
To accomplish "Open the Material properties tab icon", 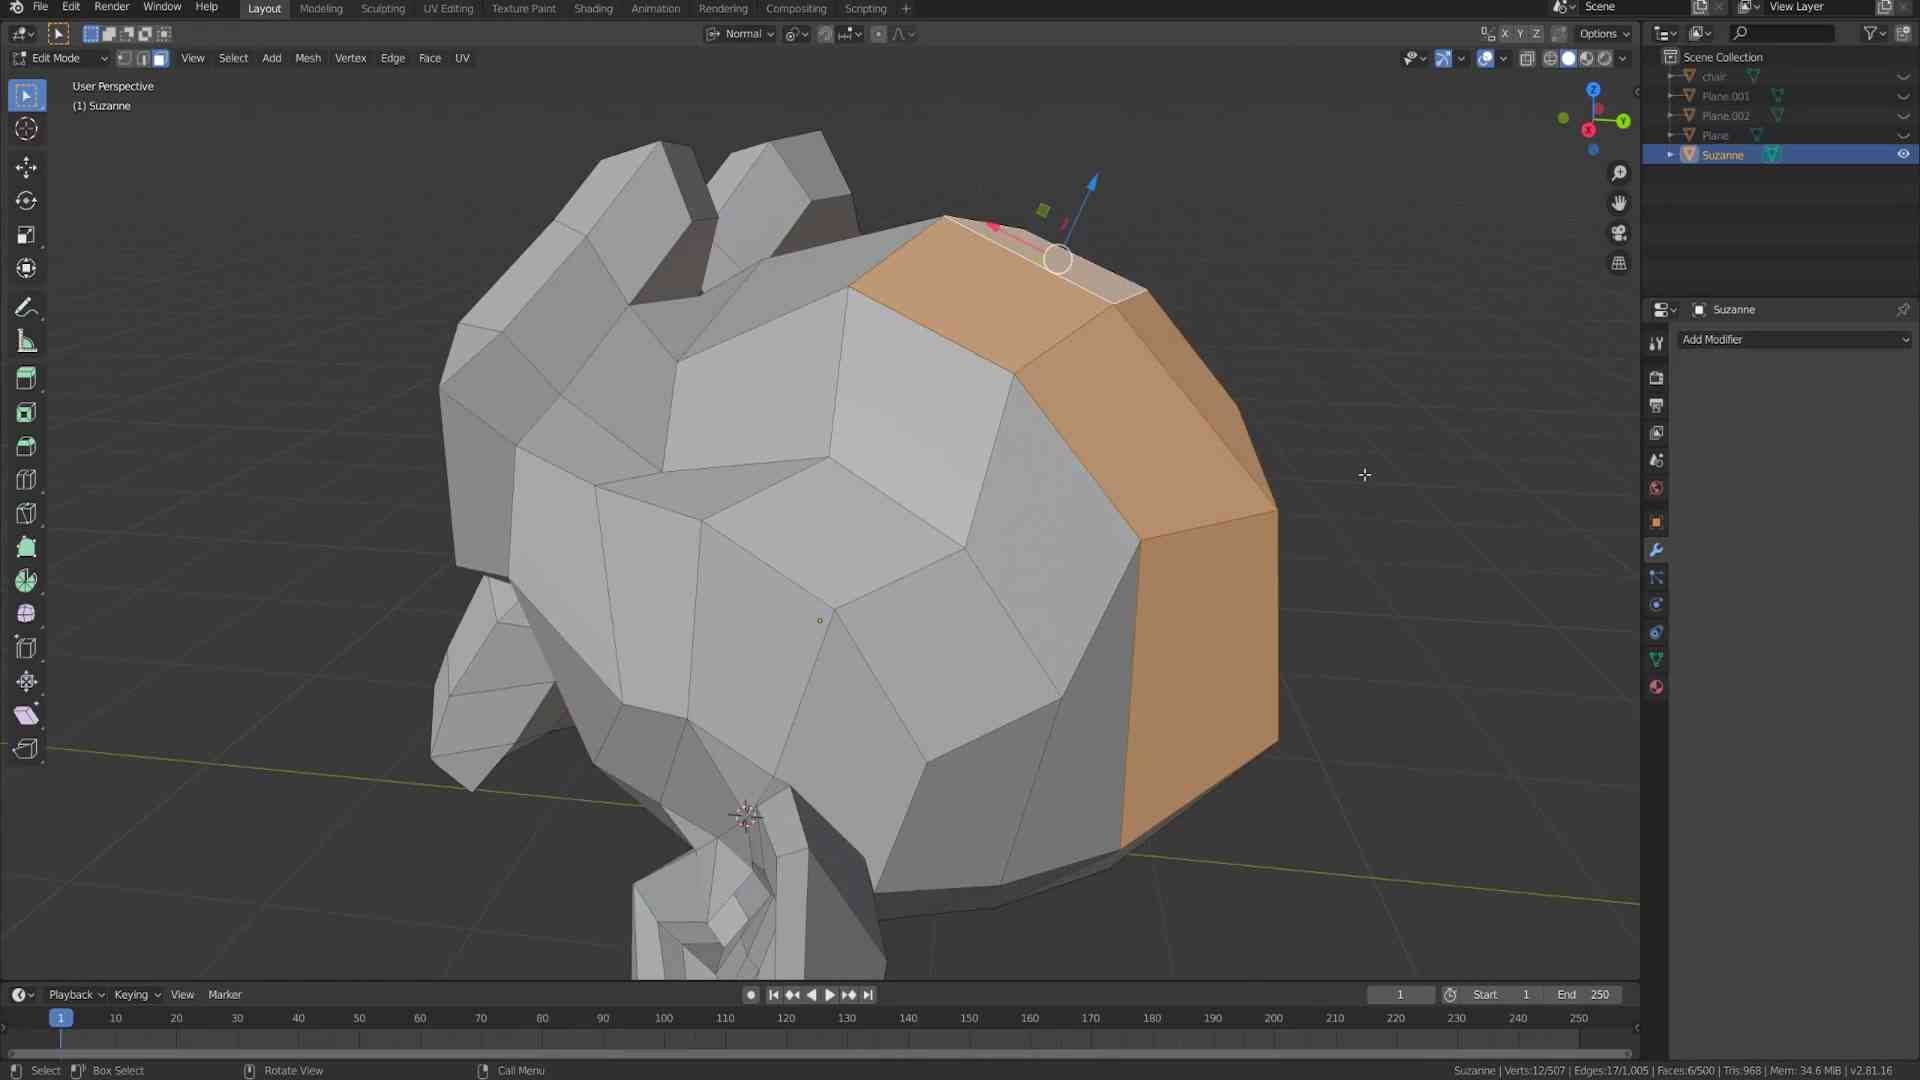I will tap(1656, 687).
